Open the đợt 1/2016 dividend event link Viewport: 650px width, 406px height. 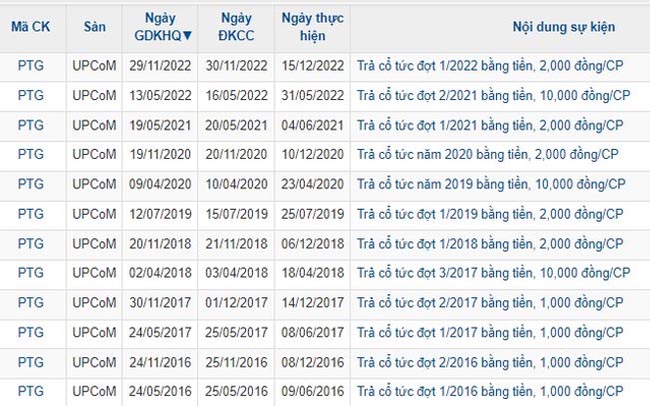coord(493,391)
